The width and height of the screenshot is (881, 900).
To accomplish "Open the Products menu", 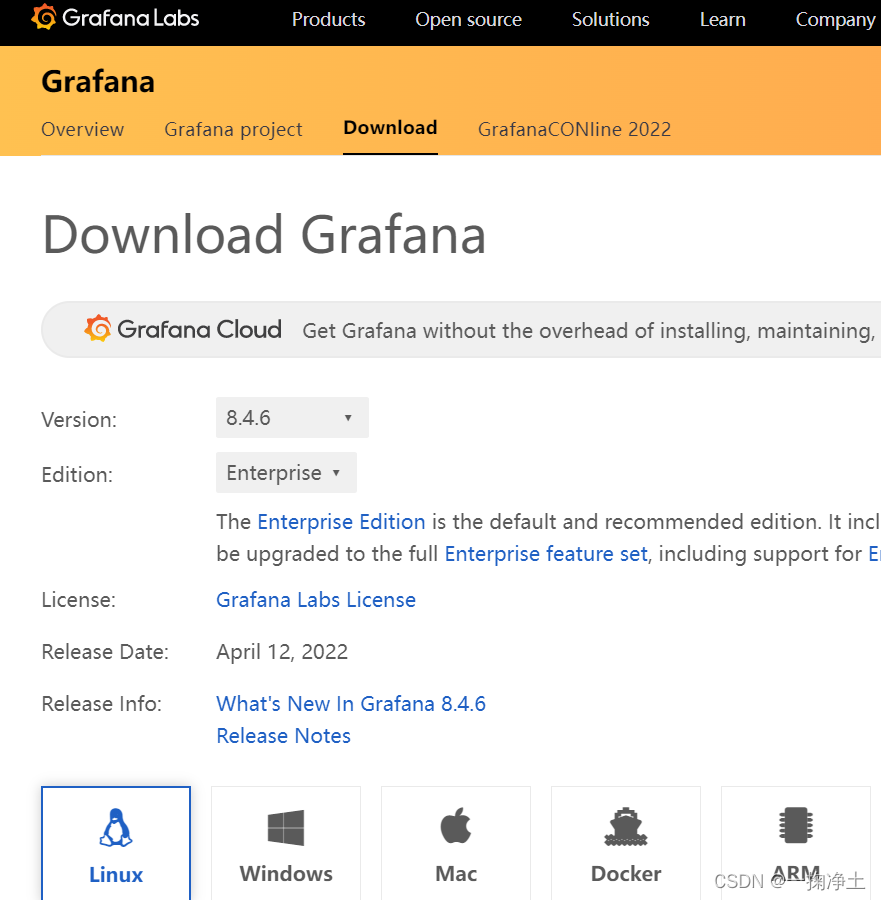I will (x=328, y=20).
